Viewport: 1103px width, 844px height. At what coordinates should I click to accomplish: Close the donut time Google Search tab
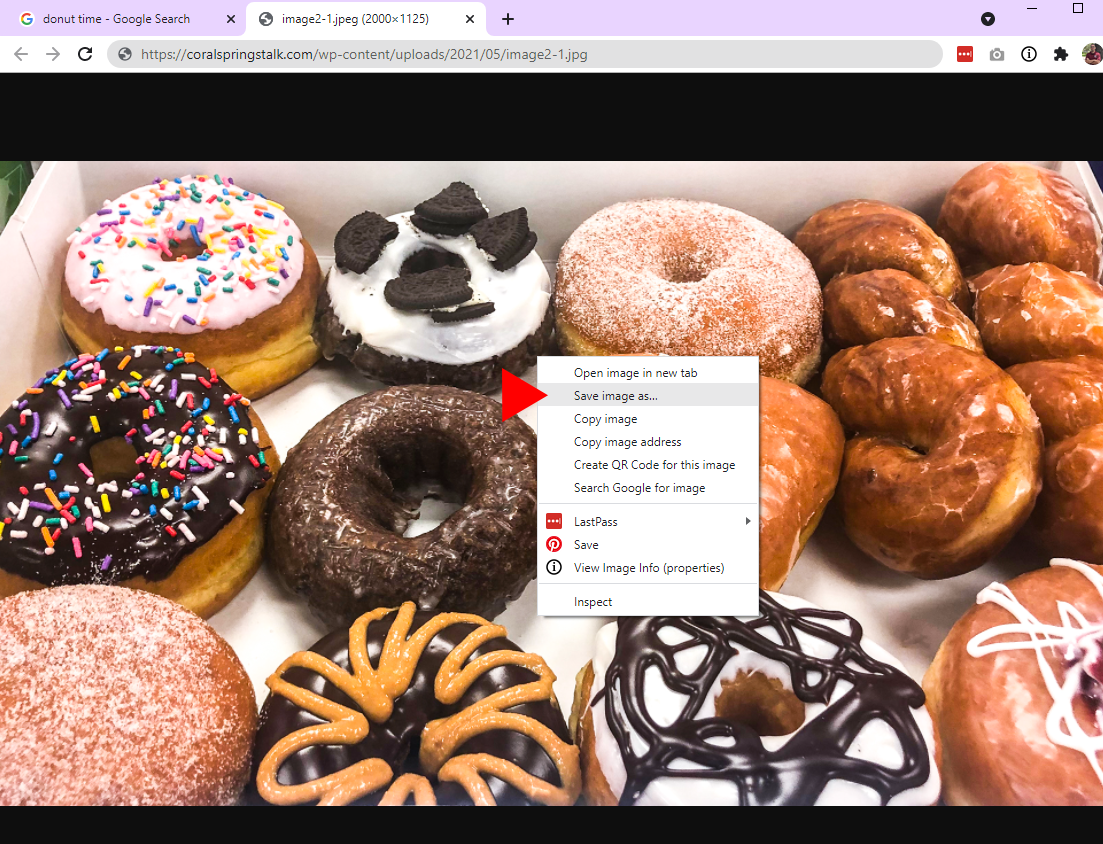pyautogui.click(x=231, y=19)
